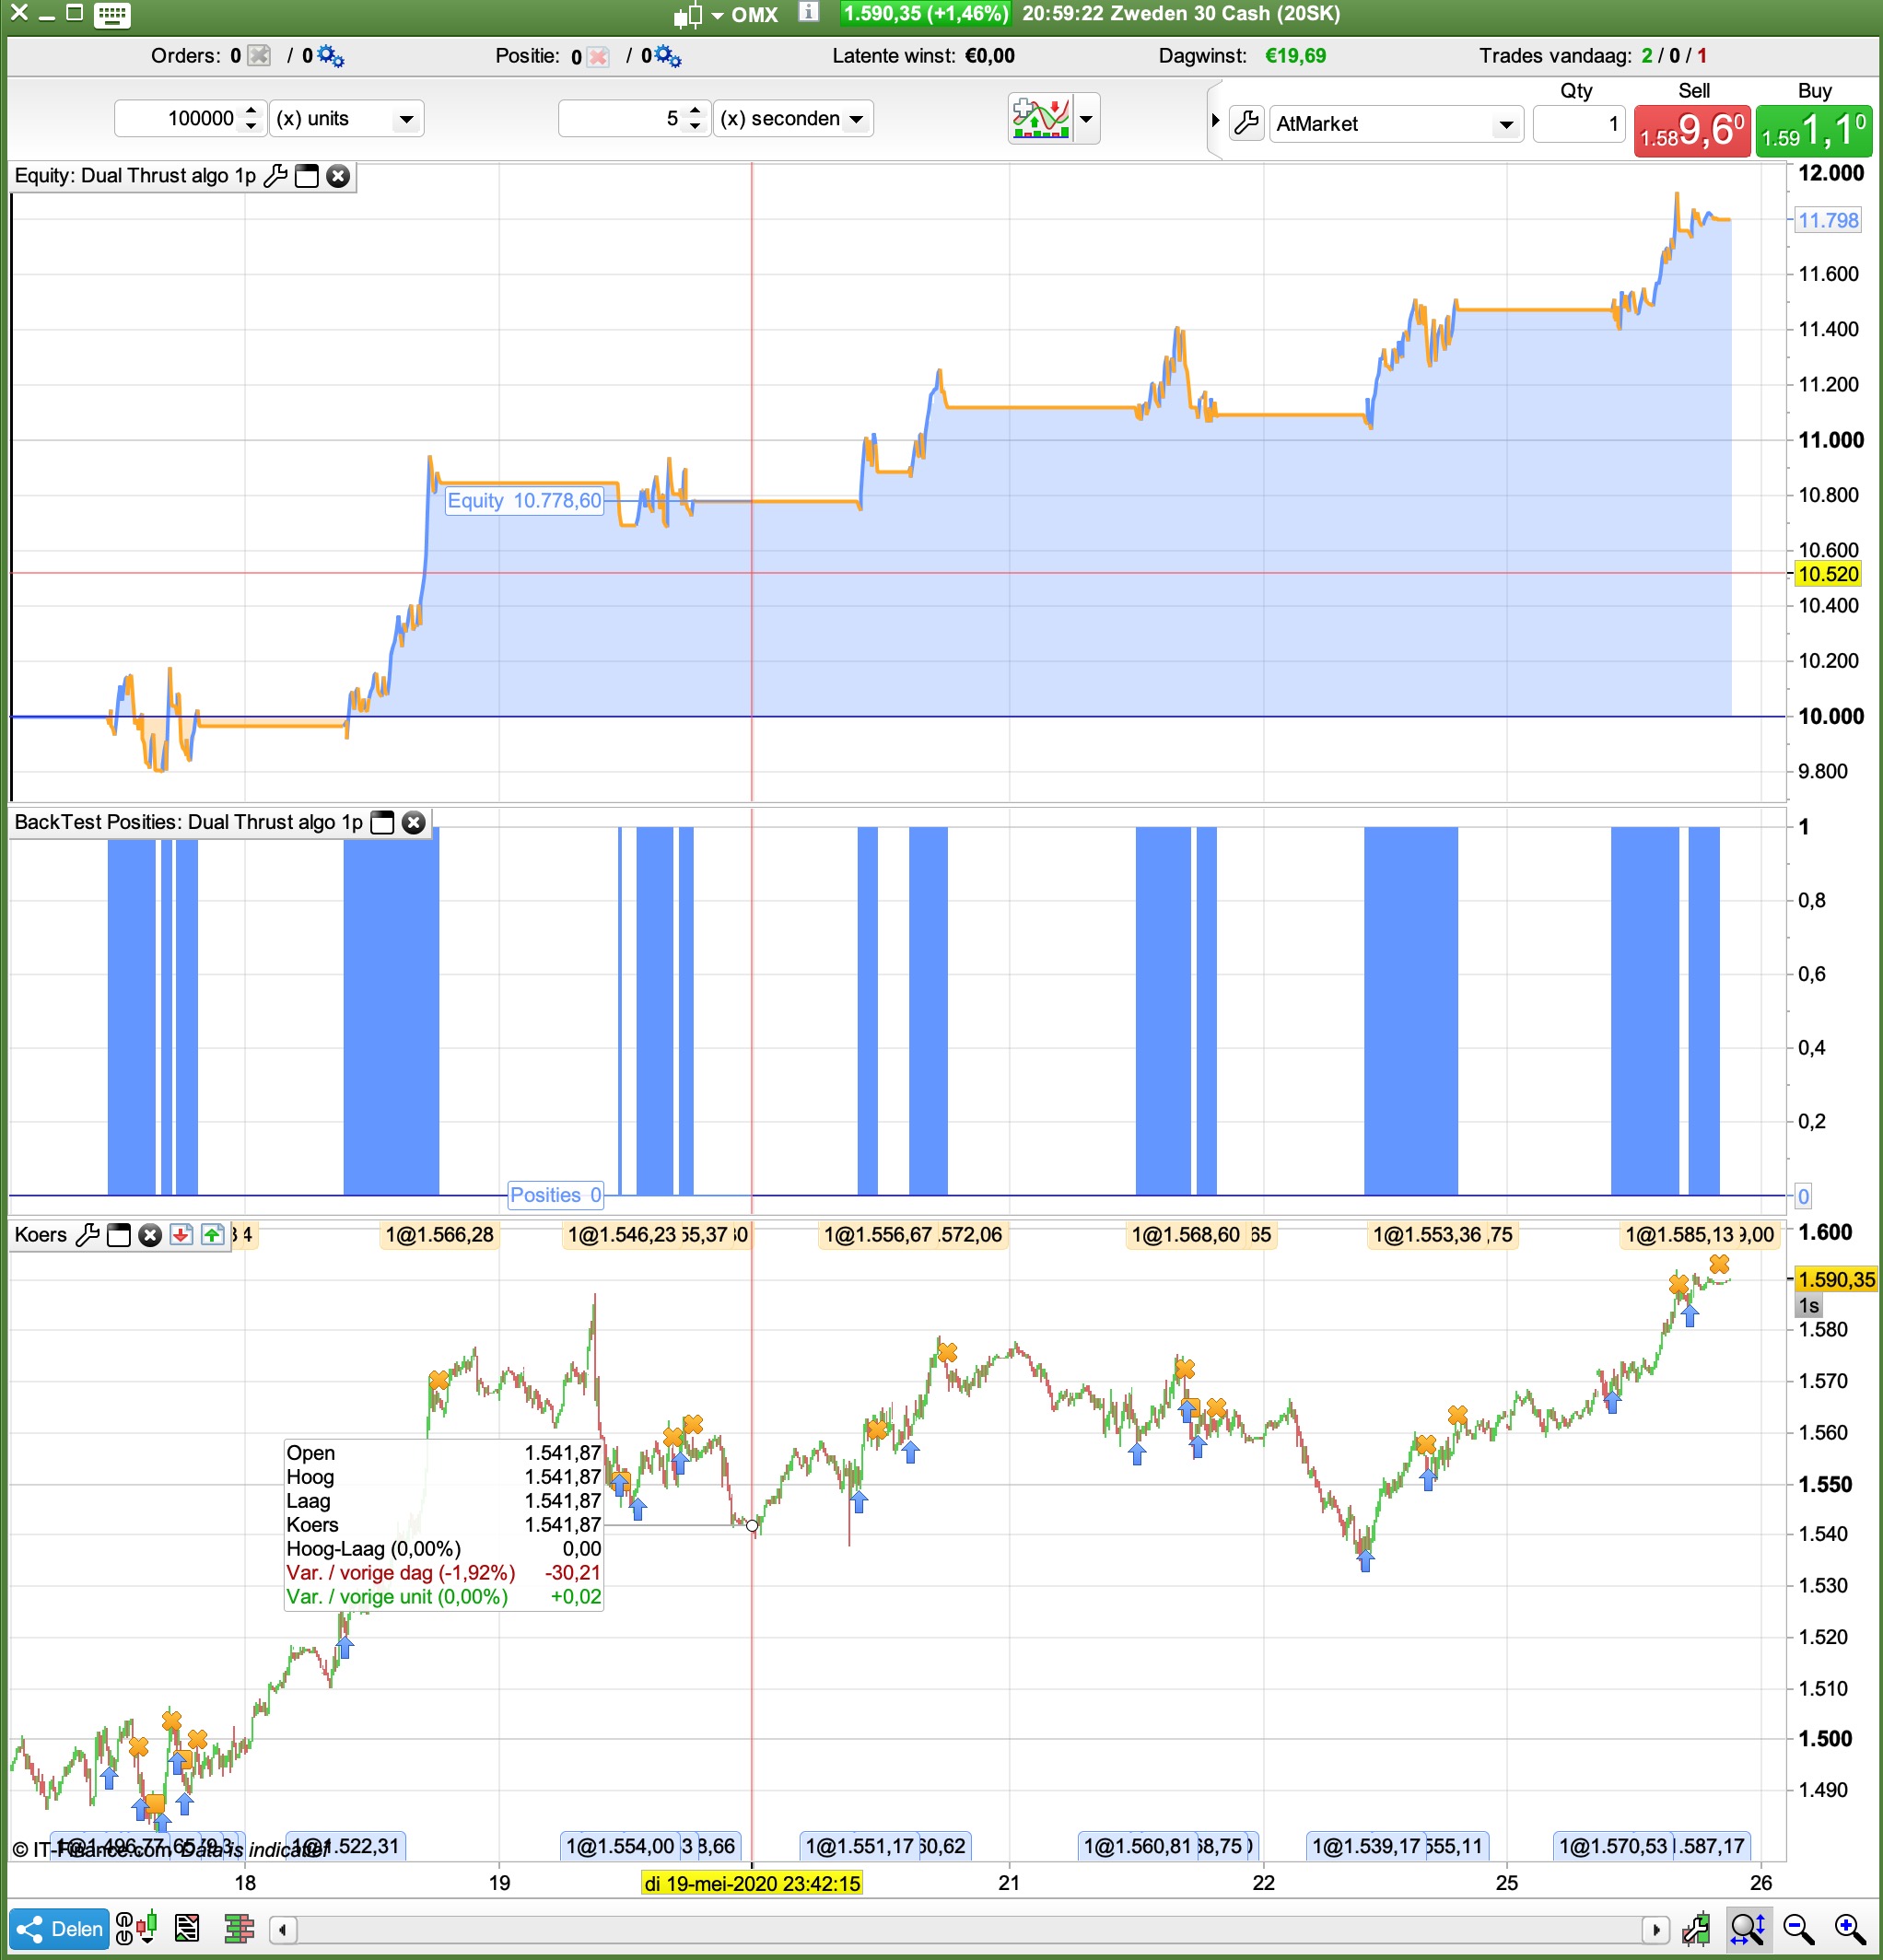Click the Qty quantity input field
The width and height of the screenshot is (1883, 1960).
pos(1578,124)
